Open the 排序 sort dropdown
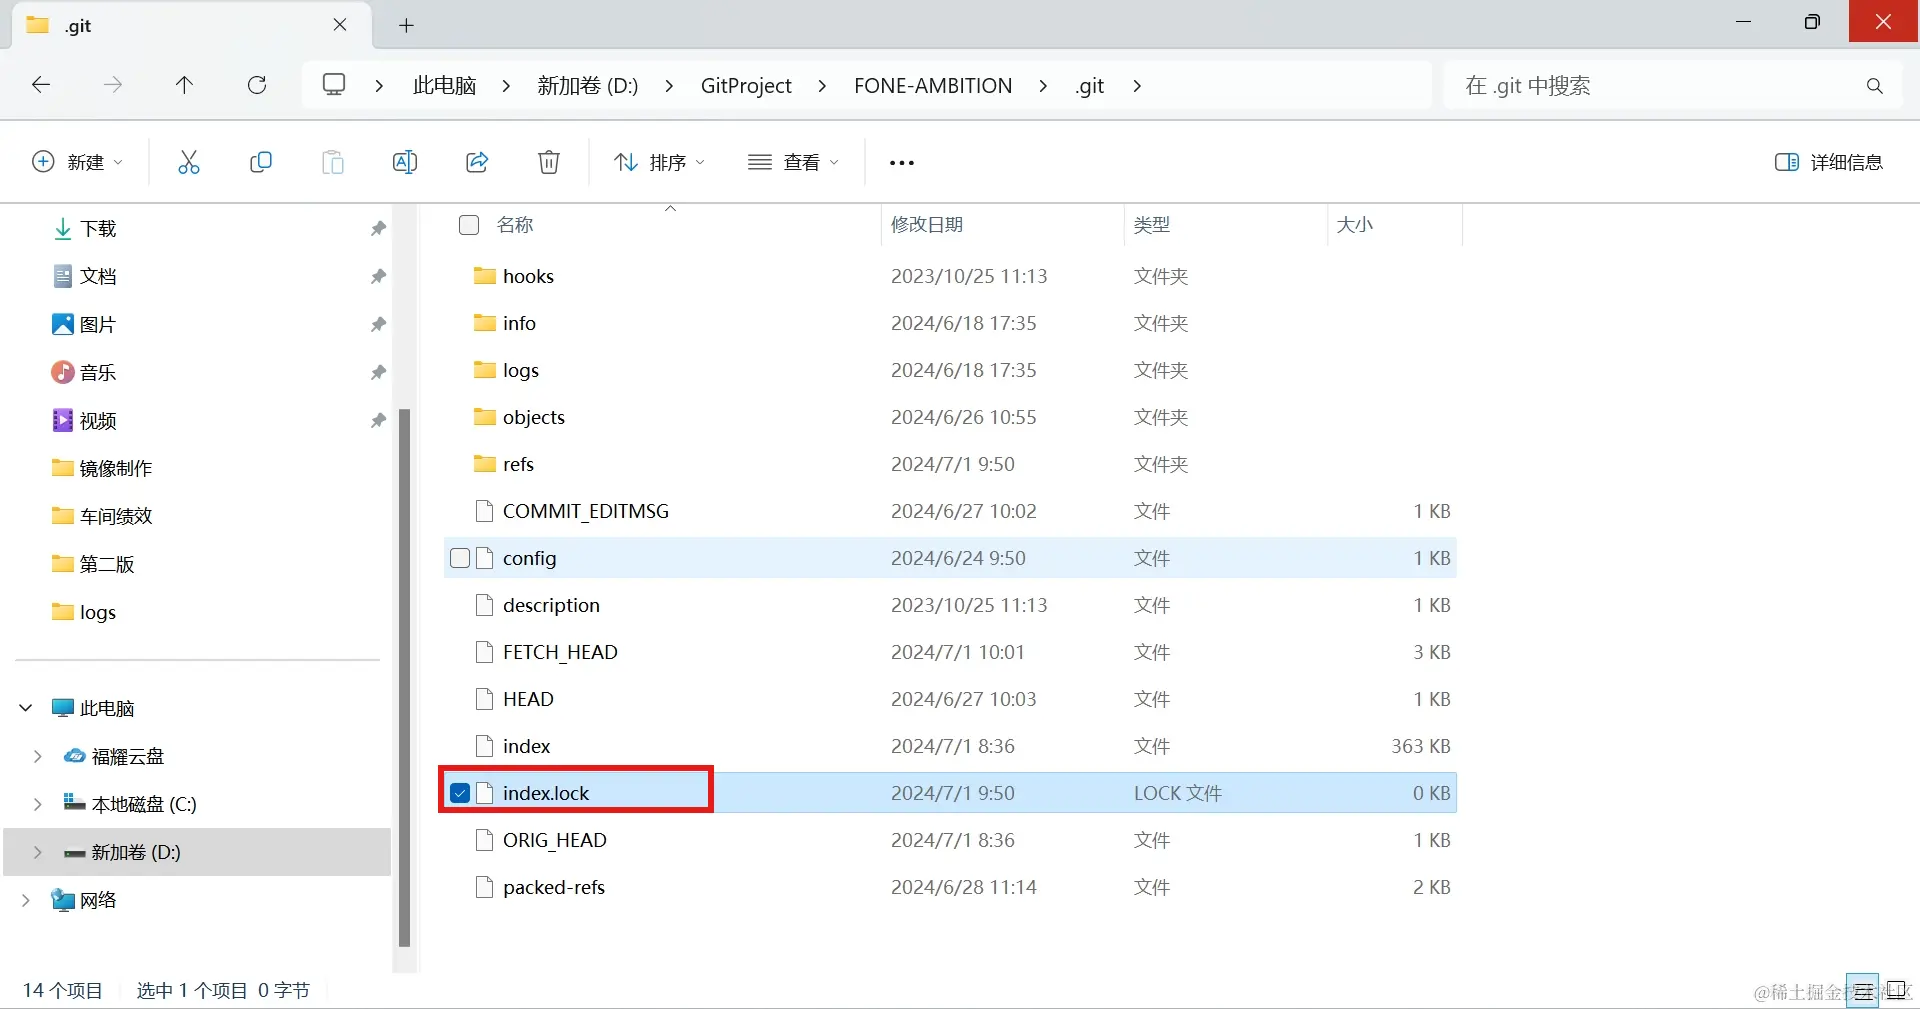The width and height of the screenshot is (1920, 1009). coord(659,162)
